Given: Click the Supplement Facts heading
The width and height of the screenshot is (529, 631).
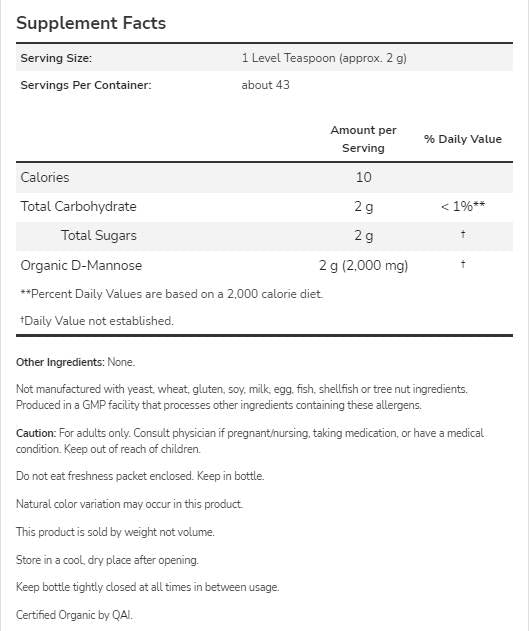Looking at the screenshot, I should [91, 23].
